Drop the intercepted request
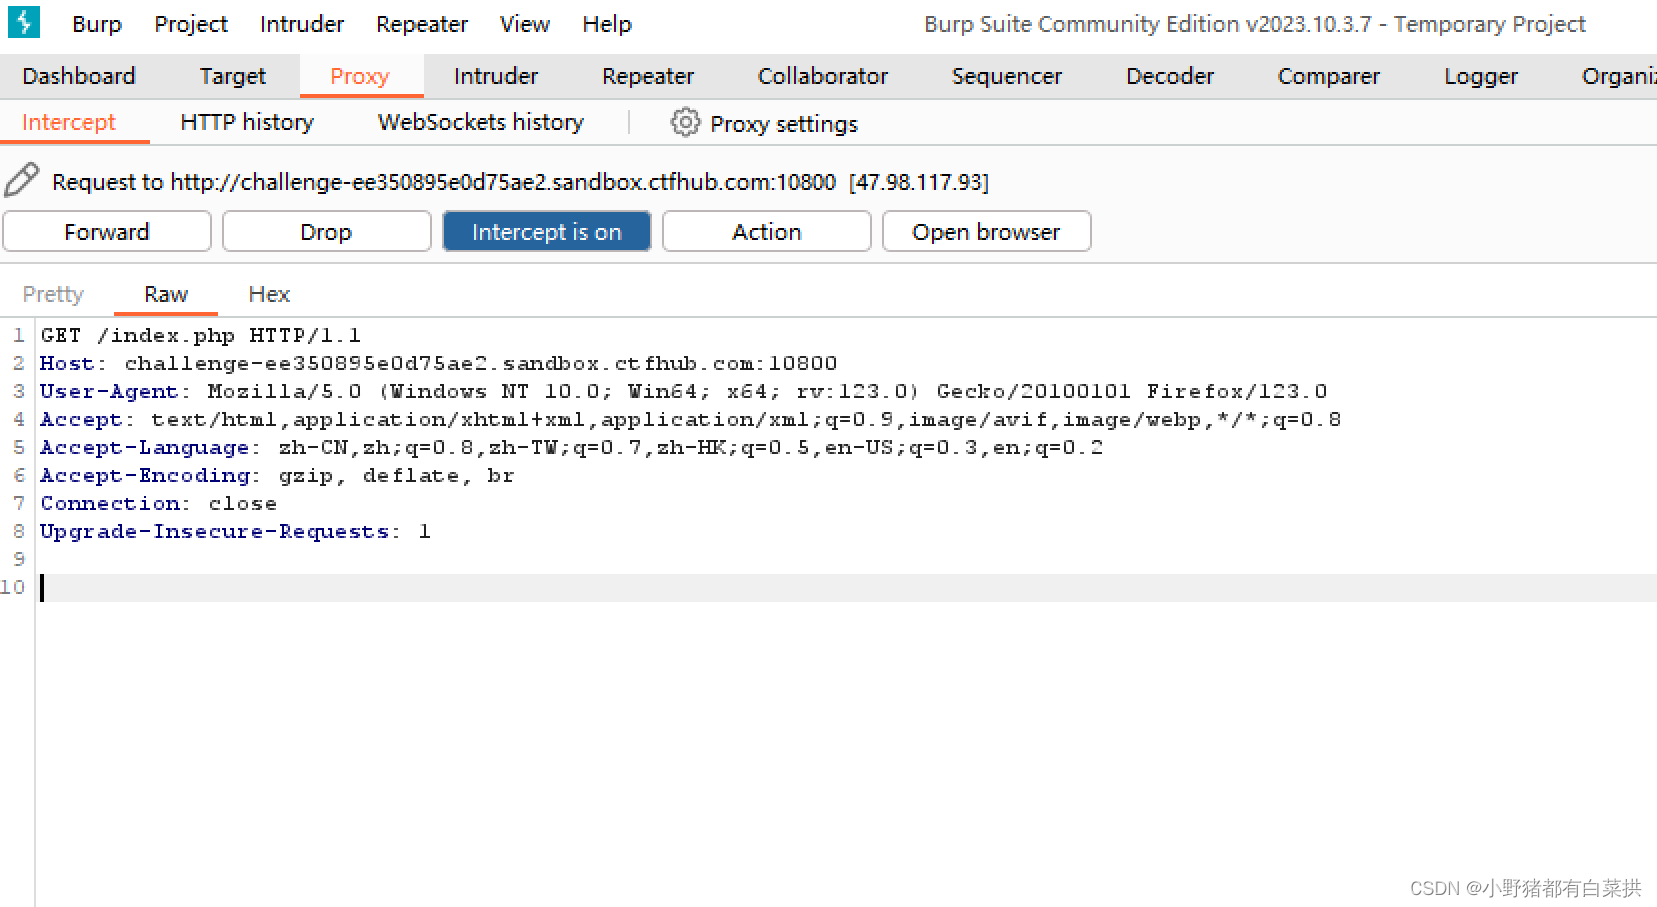Screen dimensions: 1657x907 (326, 231)
